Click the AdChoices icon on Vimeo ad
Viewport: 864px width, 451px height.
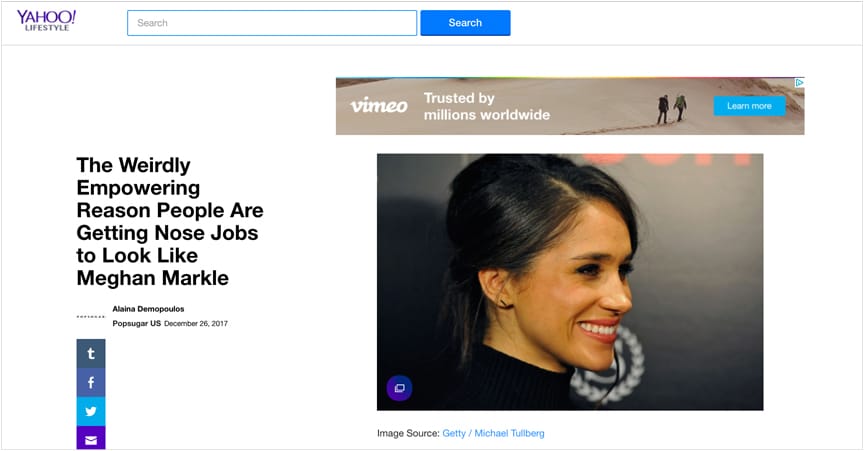(x=799, y=83)
